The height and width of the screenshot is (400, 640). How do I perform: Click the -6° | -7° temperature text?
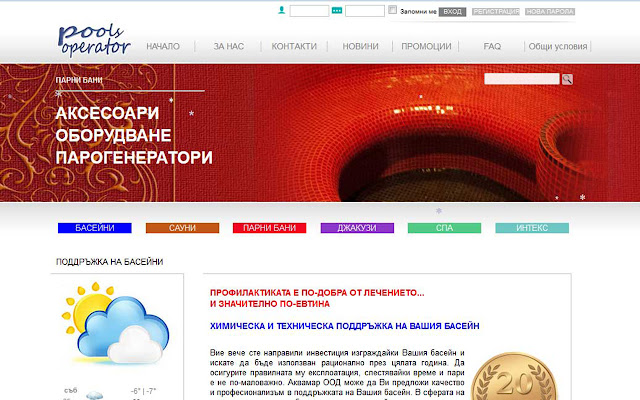143,391
